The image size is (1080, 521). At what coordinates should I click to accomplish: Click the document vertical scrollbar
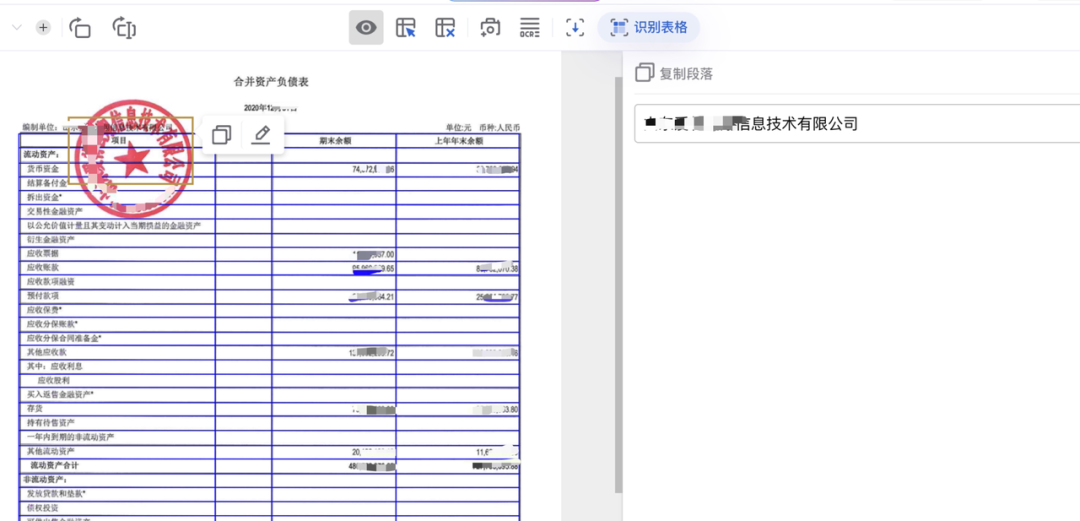click(x=618, y=283)
